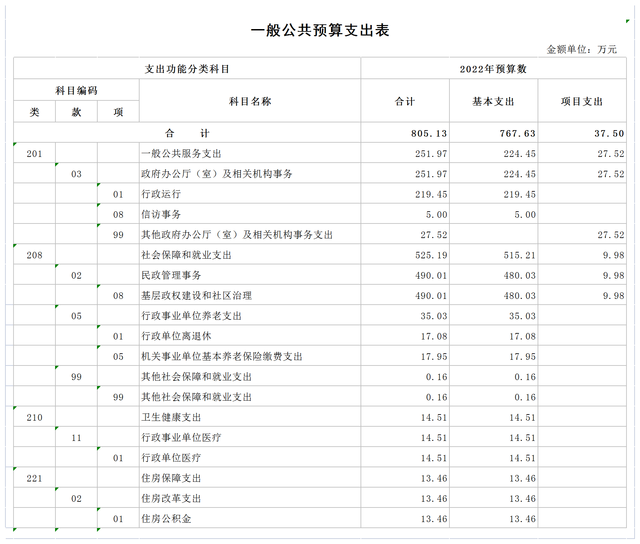Select the 科目名称 header cell
This screenshot has height=544, width=640.
pos(250,101)
